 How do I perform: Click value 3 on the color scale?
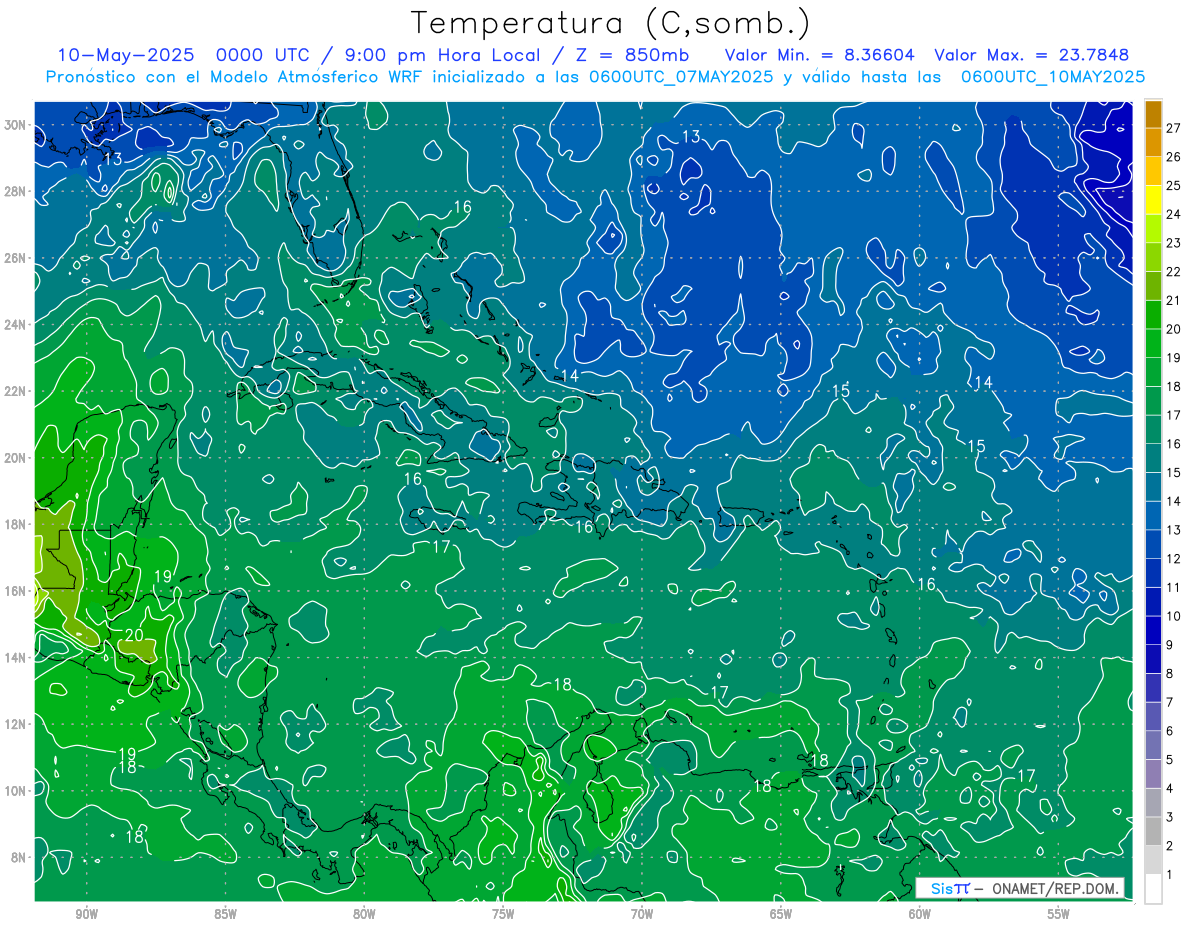coord(1170,817)
